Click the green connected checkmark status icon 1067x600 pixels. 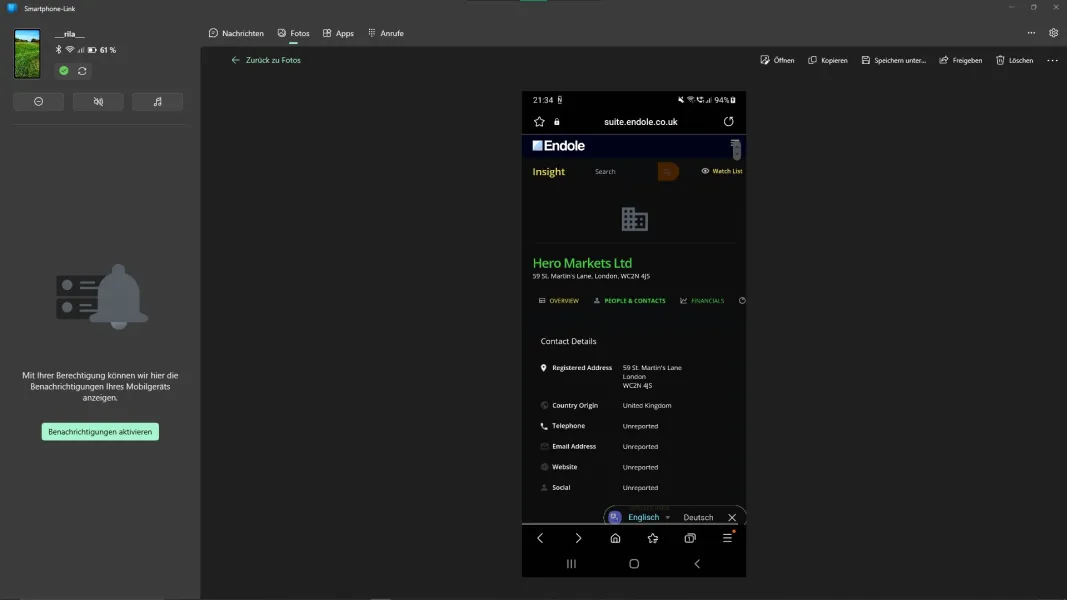[x=64, y=71]
